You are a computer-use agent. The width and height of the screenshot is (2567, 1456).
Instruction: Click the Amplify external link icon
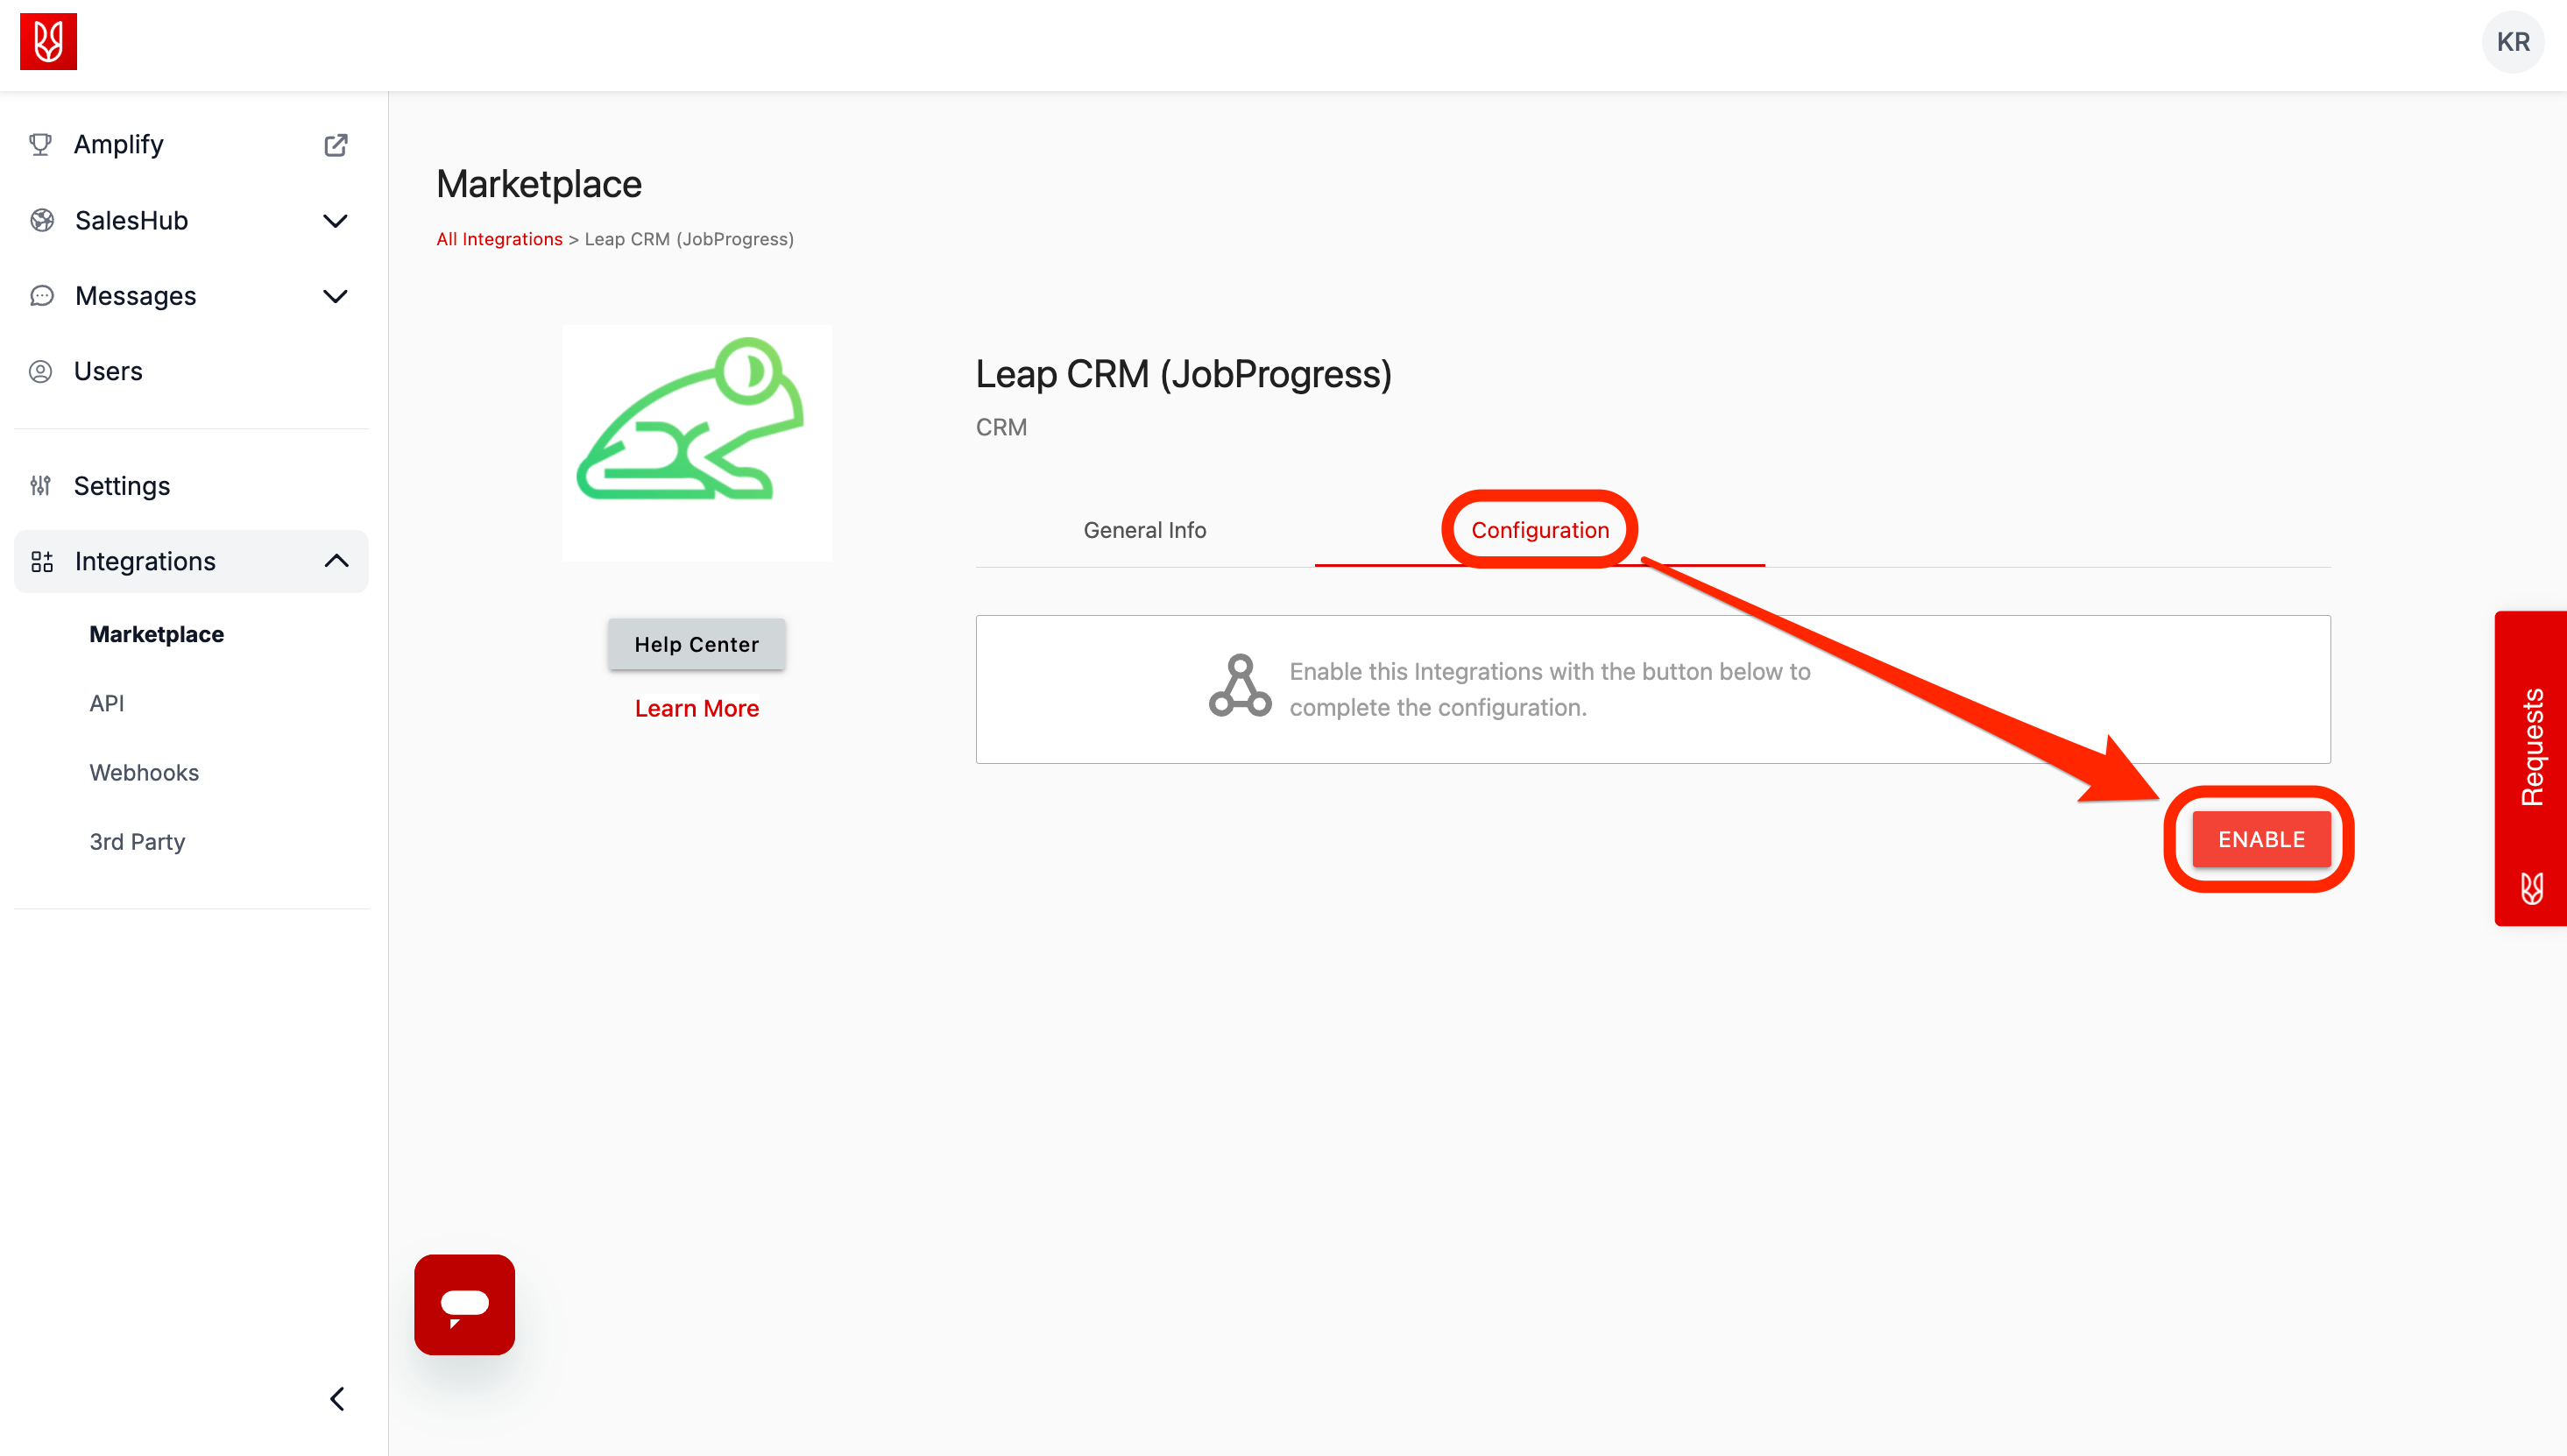[336, 145]
